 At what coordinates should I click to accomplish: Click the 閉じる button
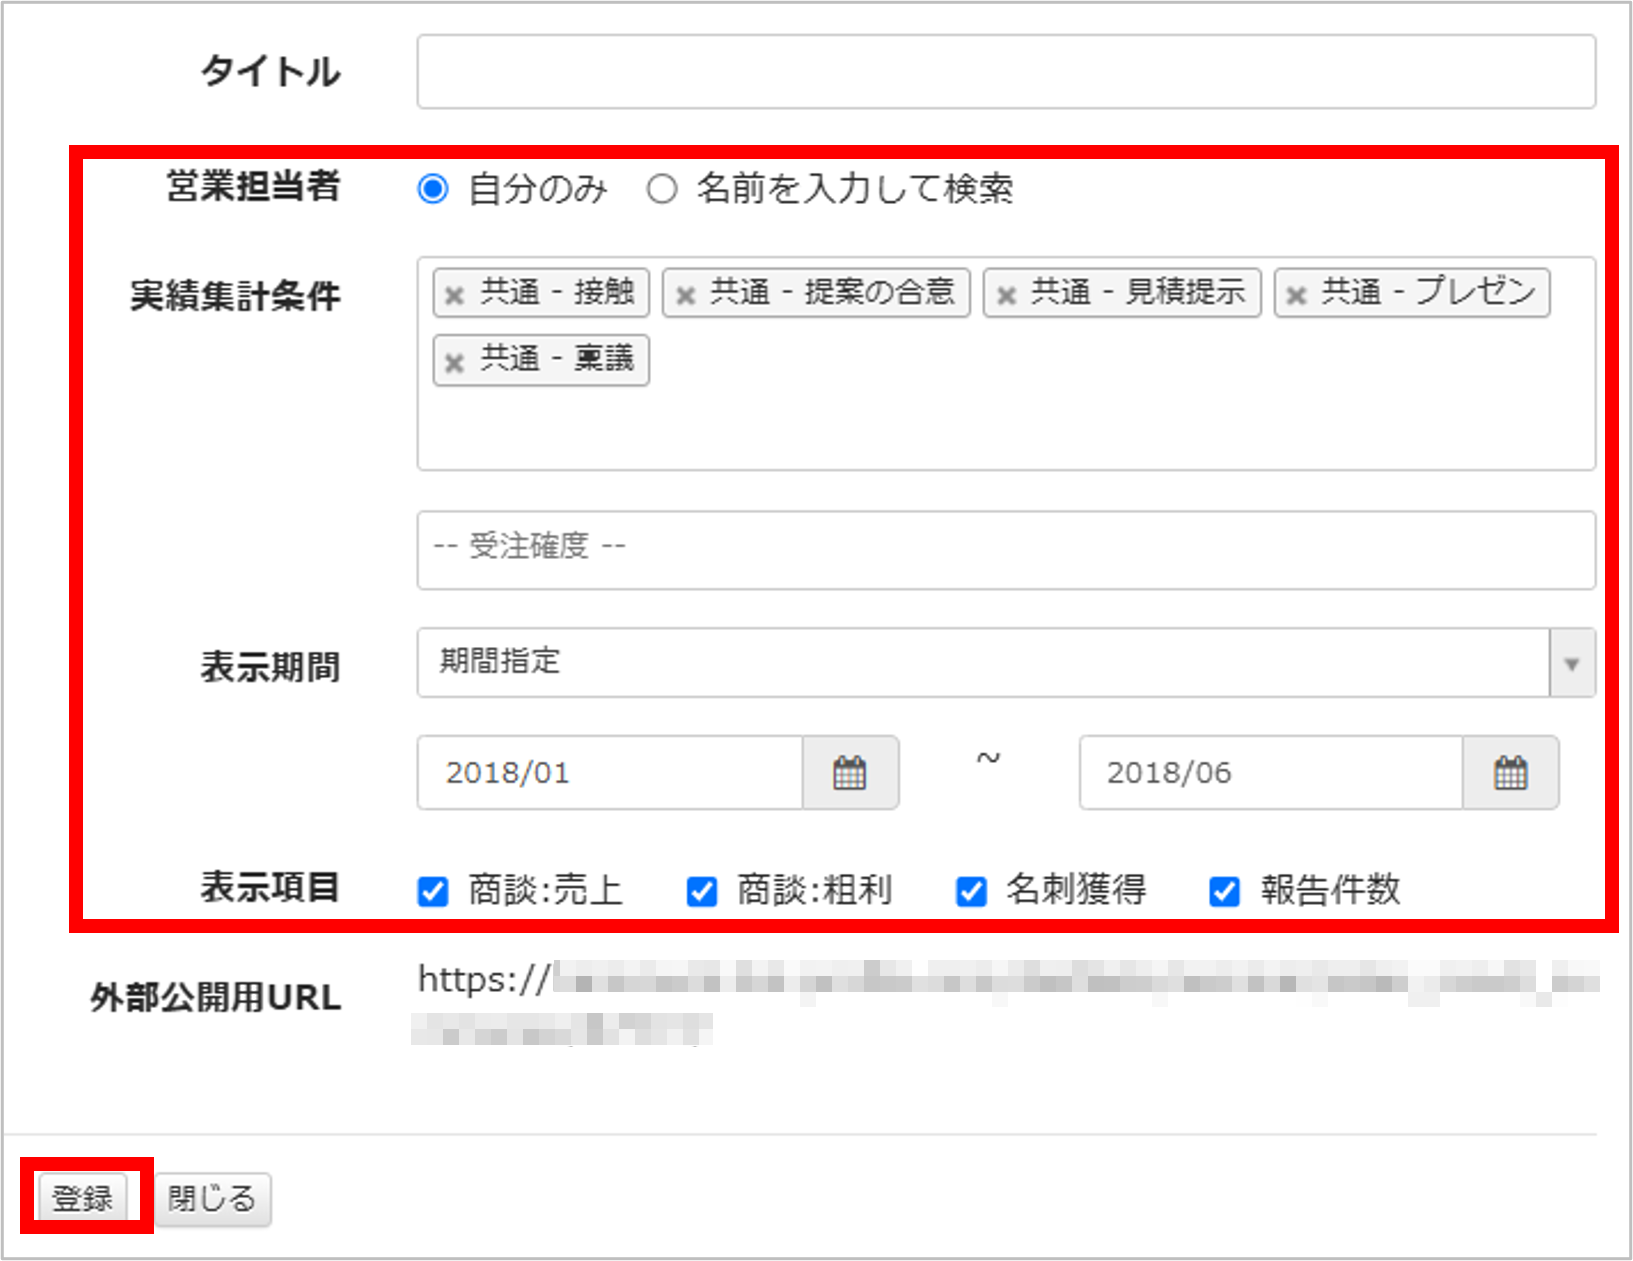pyautogui.click(x=212, y=1198)
